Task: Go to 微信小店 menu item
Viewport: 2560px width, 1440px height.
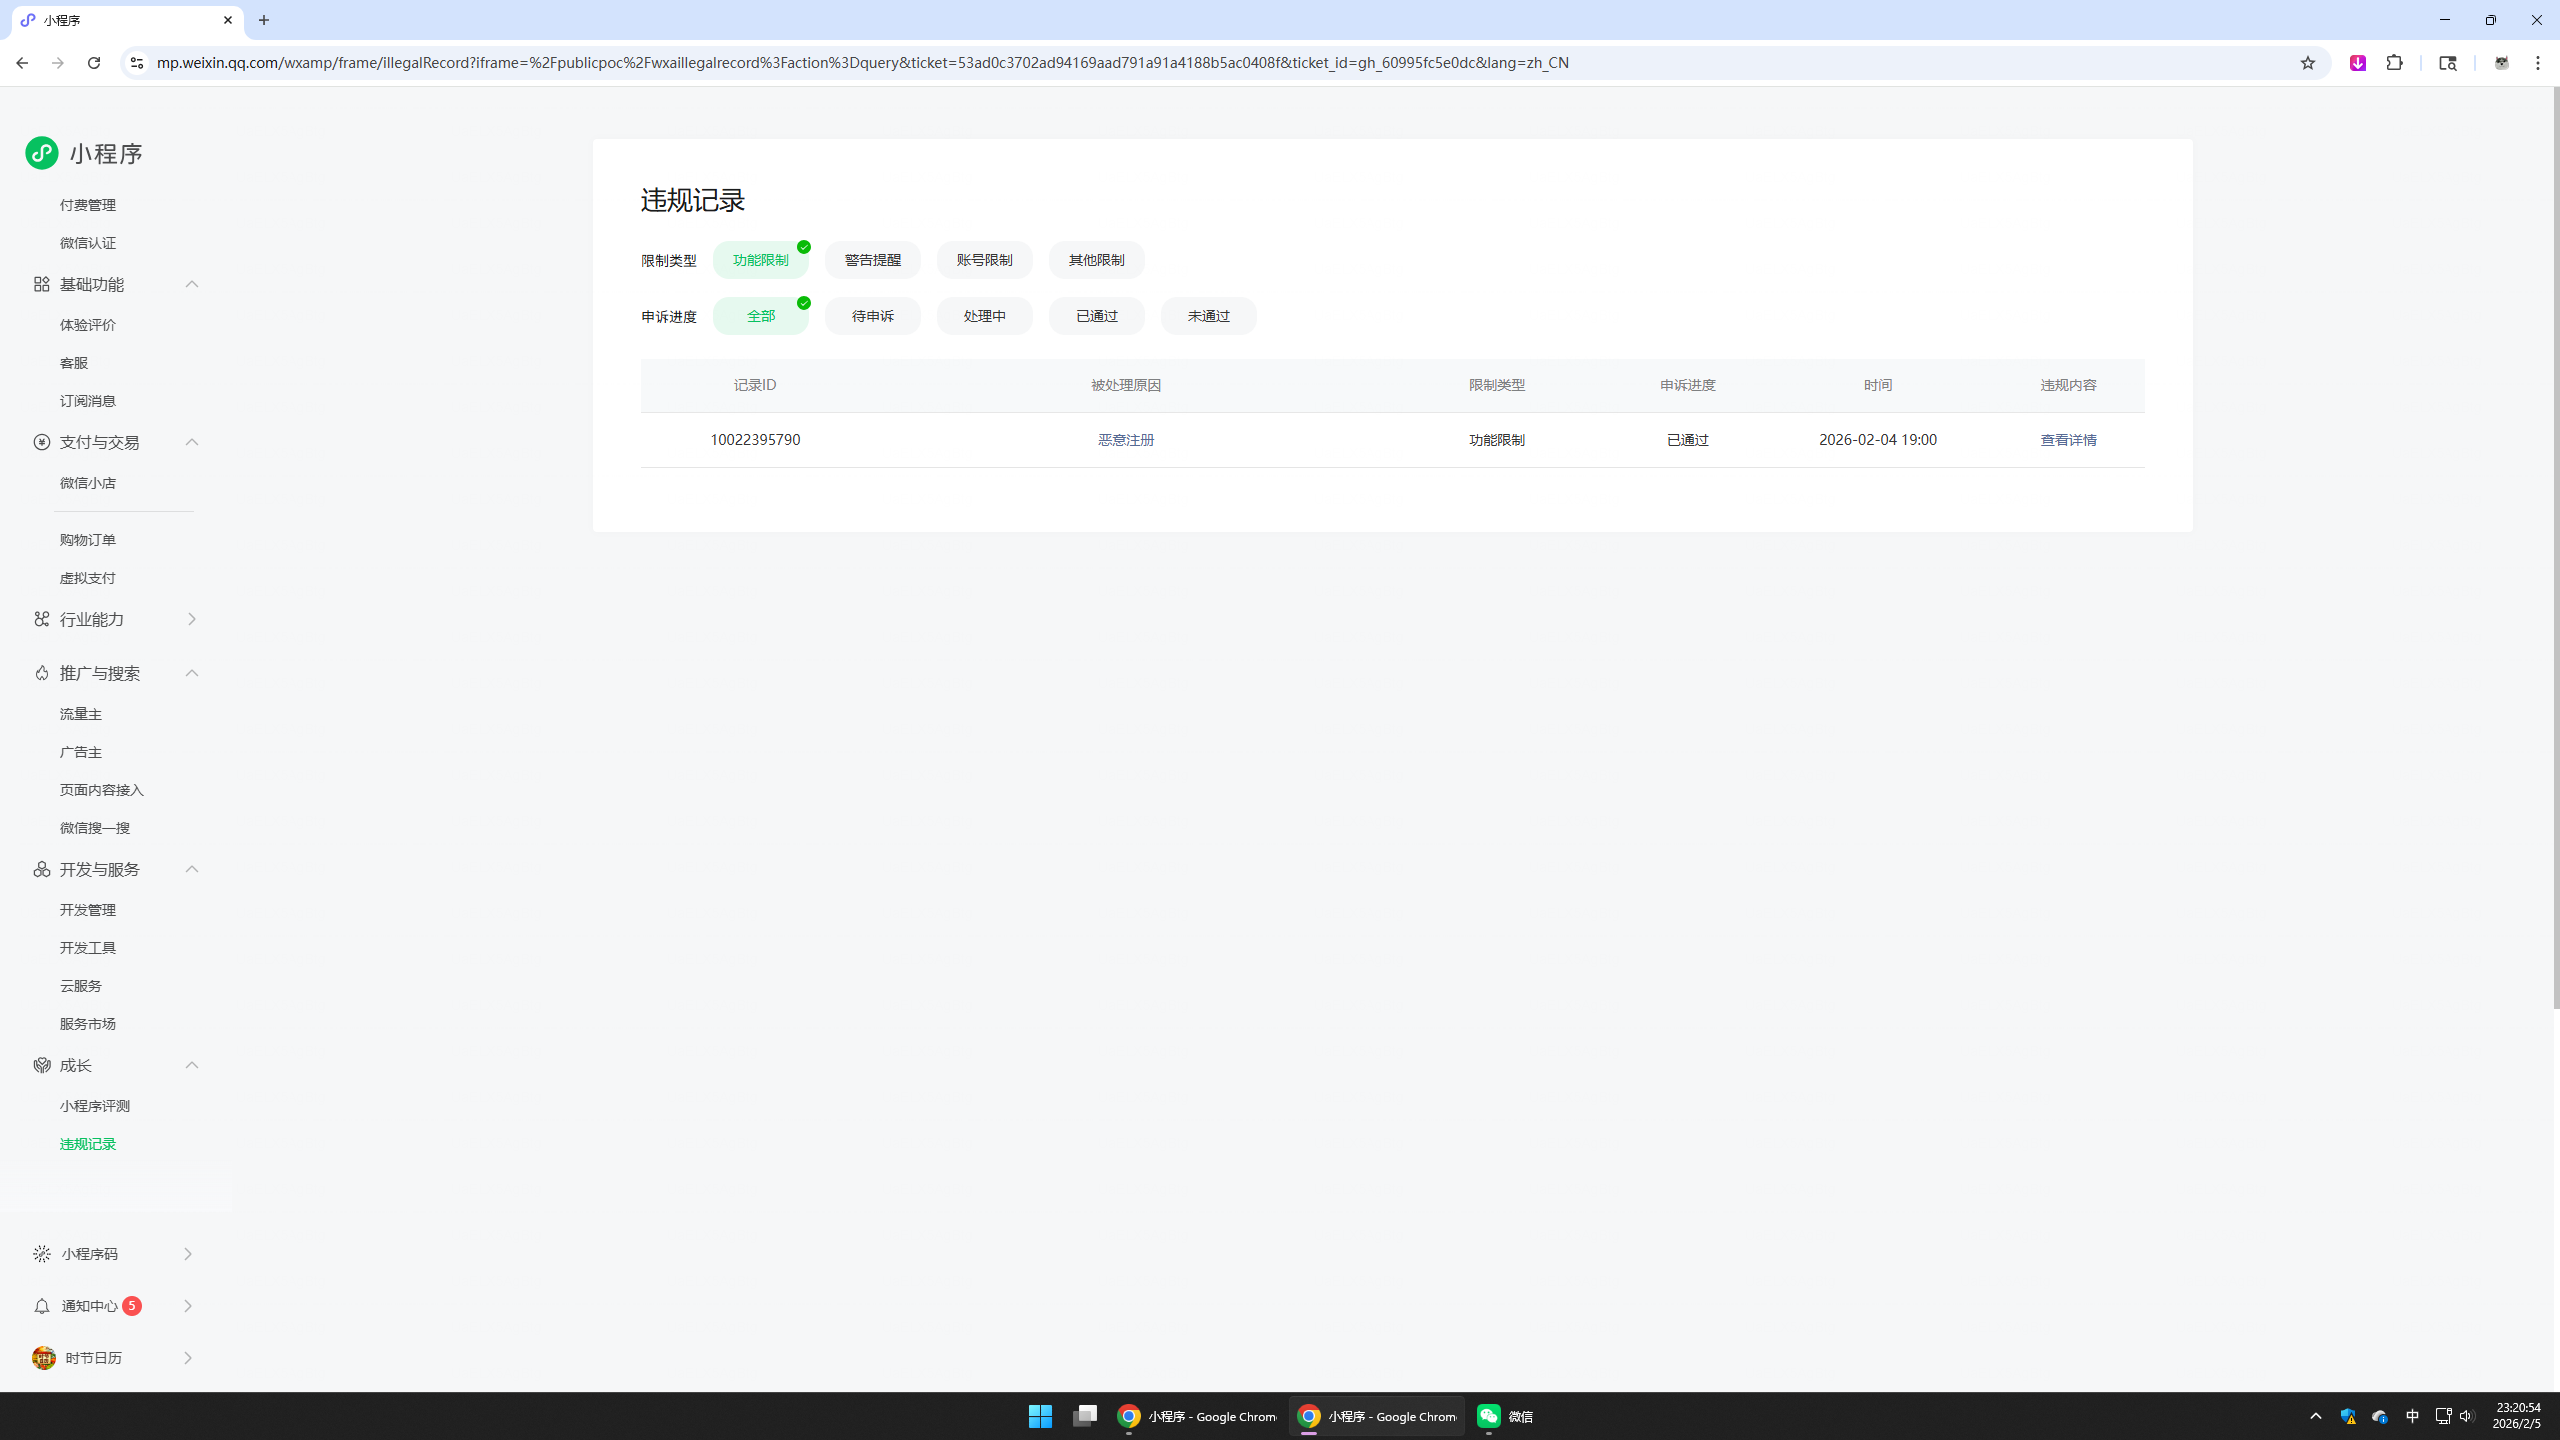Action: [x=88, y=483]
